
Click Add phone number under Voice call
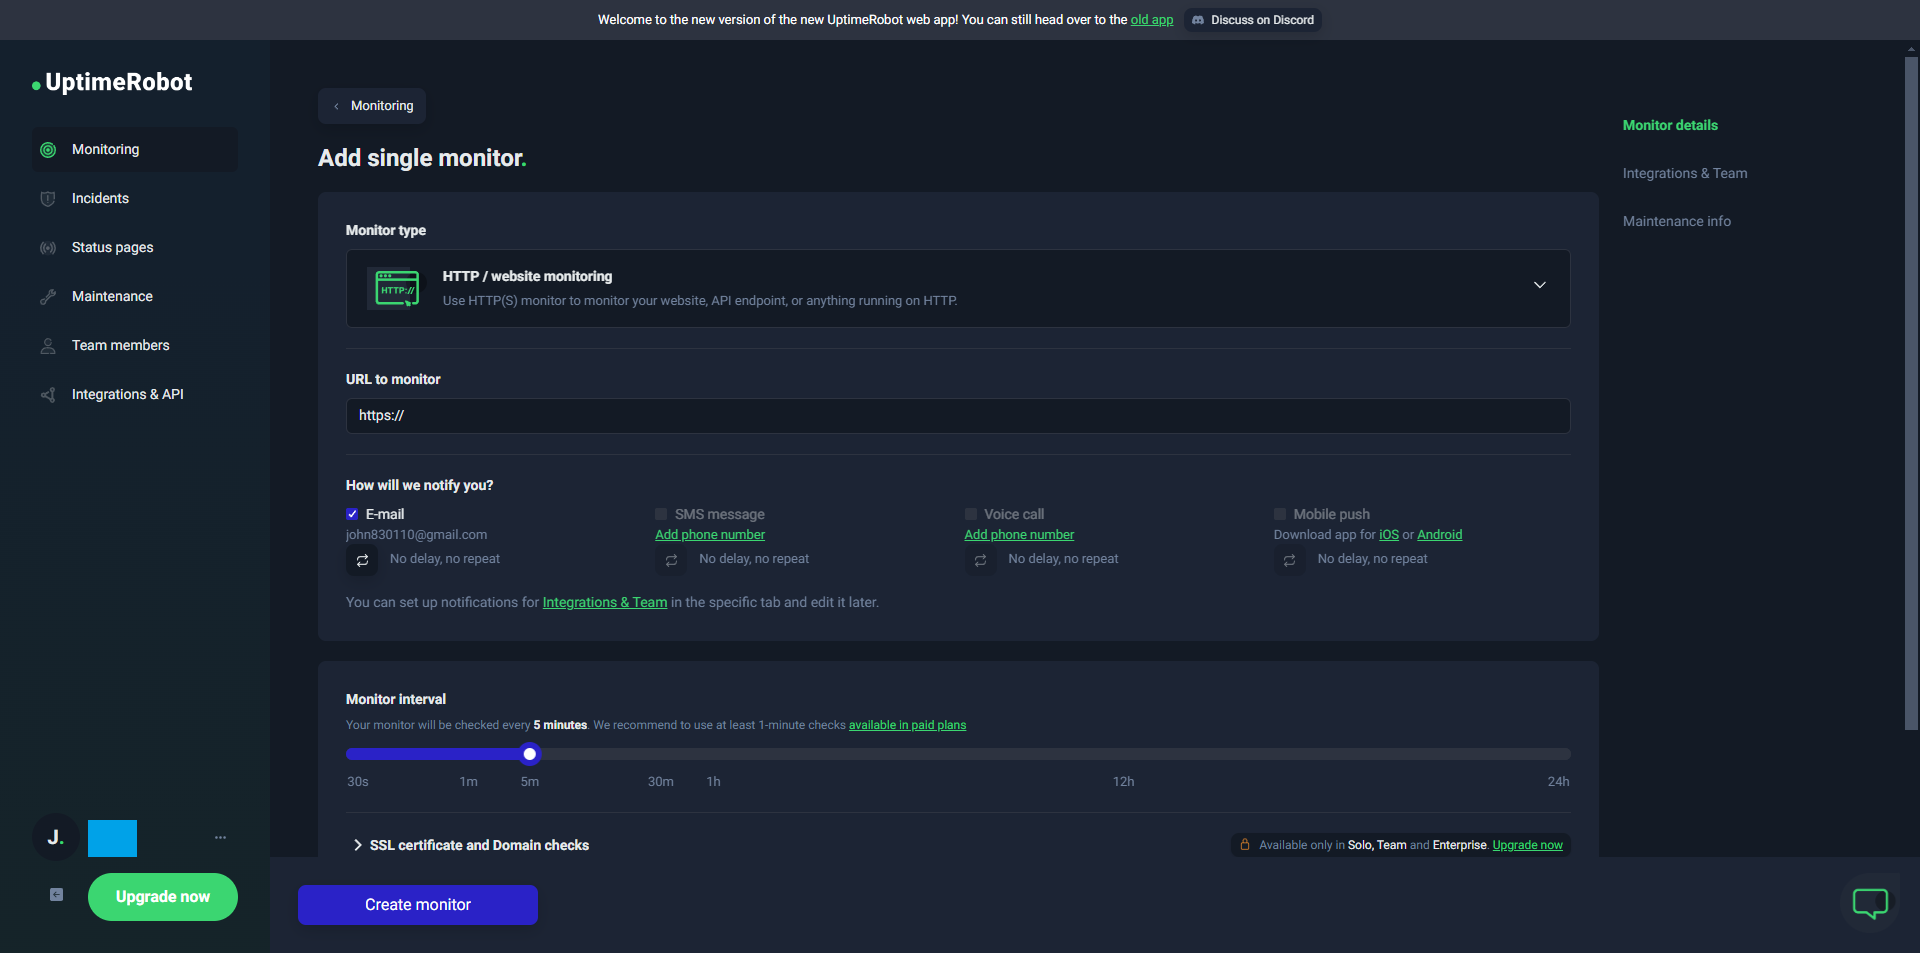[1019, 535]
